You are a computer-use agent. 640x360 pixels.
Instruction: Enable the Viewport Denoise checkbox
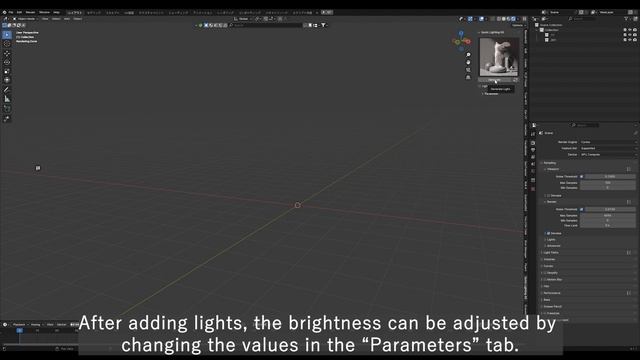point(549,196)
